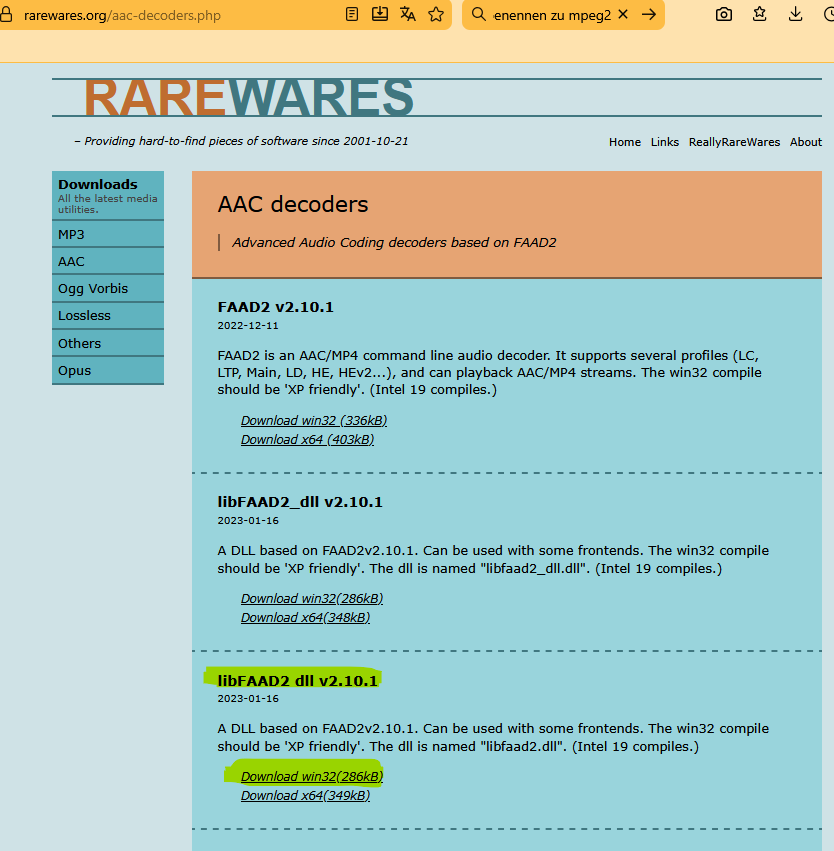Select AAC in the Downloads sidebar
The image size is (834, 851).
click(108, 262)
